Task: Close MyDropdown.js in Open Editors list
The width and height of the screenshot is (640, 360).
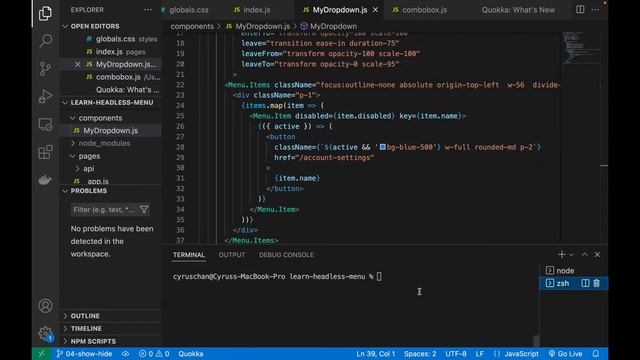Action: coord(77,64)
